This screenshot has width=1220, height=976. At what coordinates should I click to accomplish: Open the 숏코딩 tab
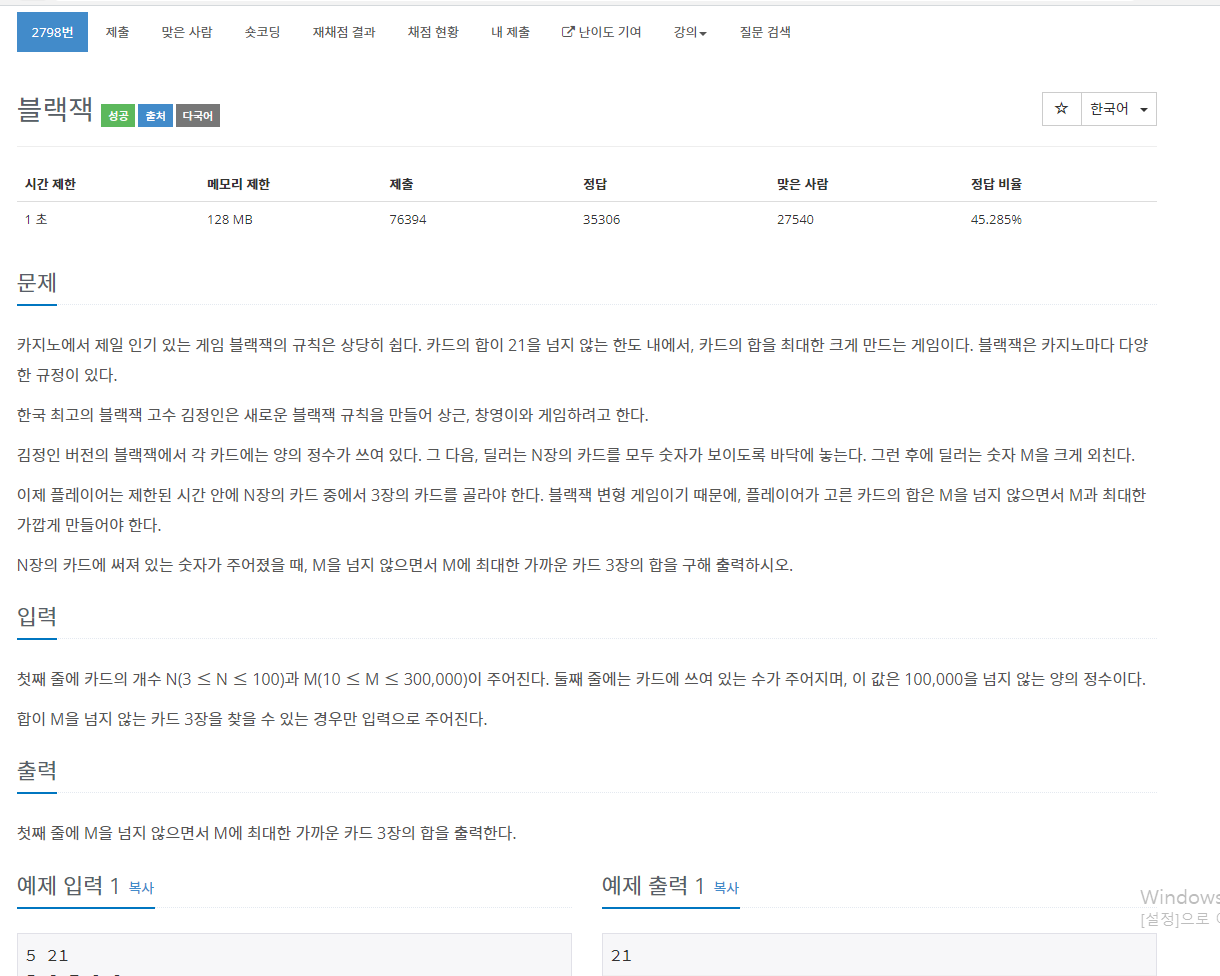(262, 32)
